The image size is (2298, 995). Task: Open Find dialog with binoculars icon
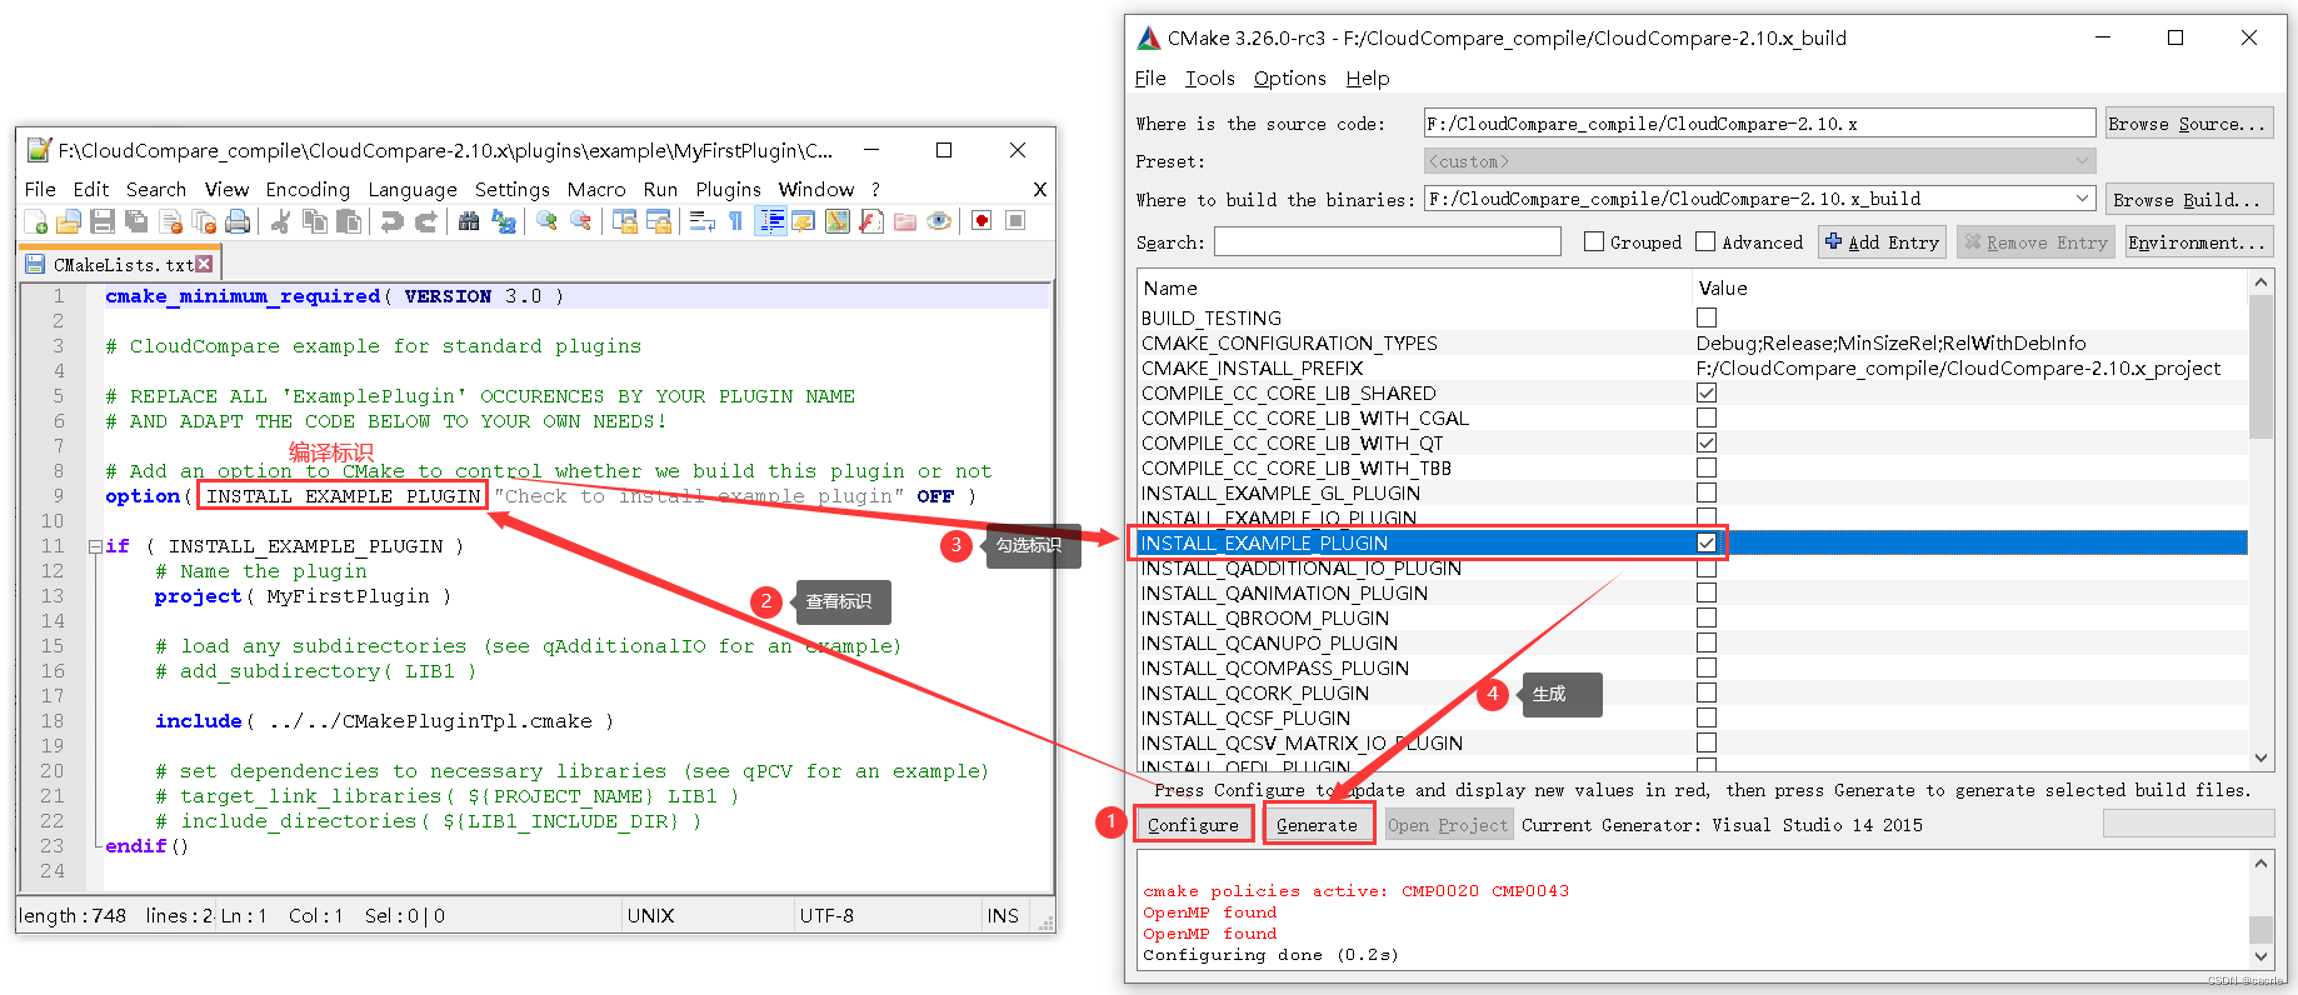pos(470,221)
